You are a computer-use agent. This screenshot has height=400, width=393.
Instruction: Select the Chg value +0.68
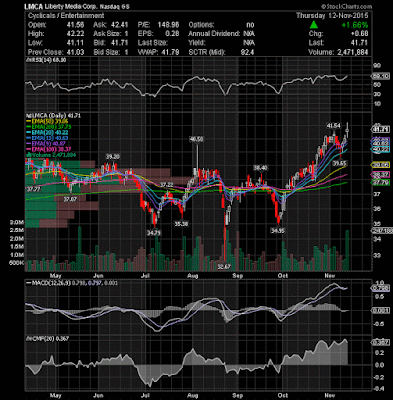point(359,34)
